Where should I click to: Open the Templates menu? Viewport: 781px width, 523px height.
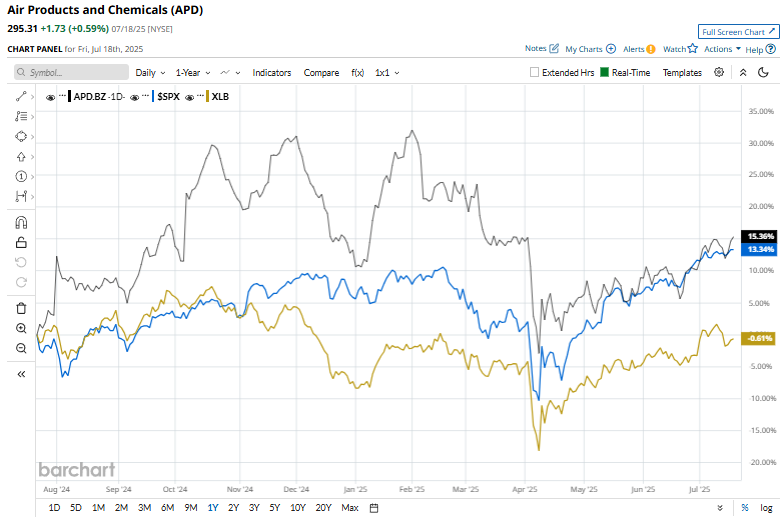click(682, 73)
